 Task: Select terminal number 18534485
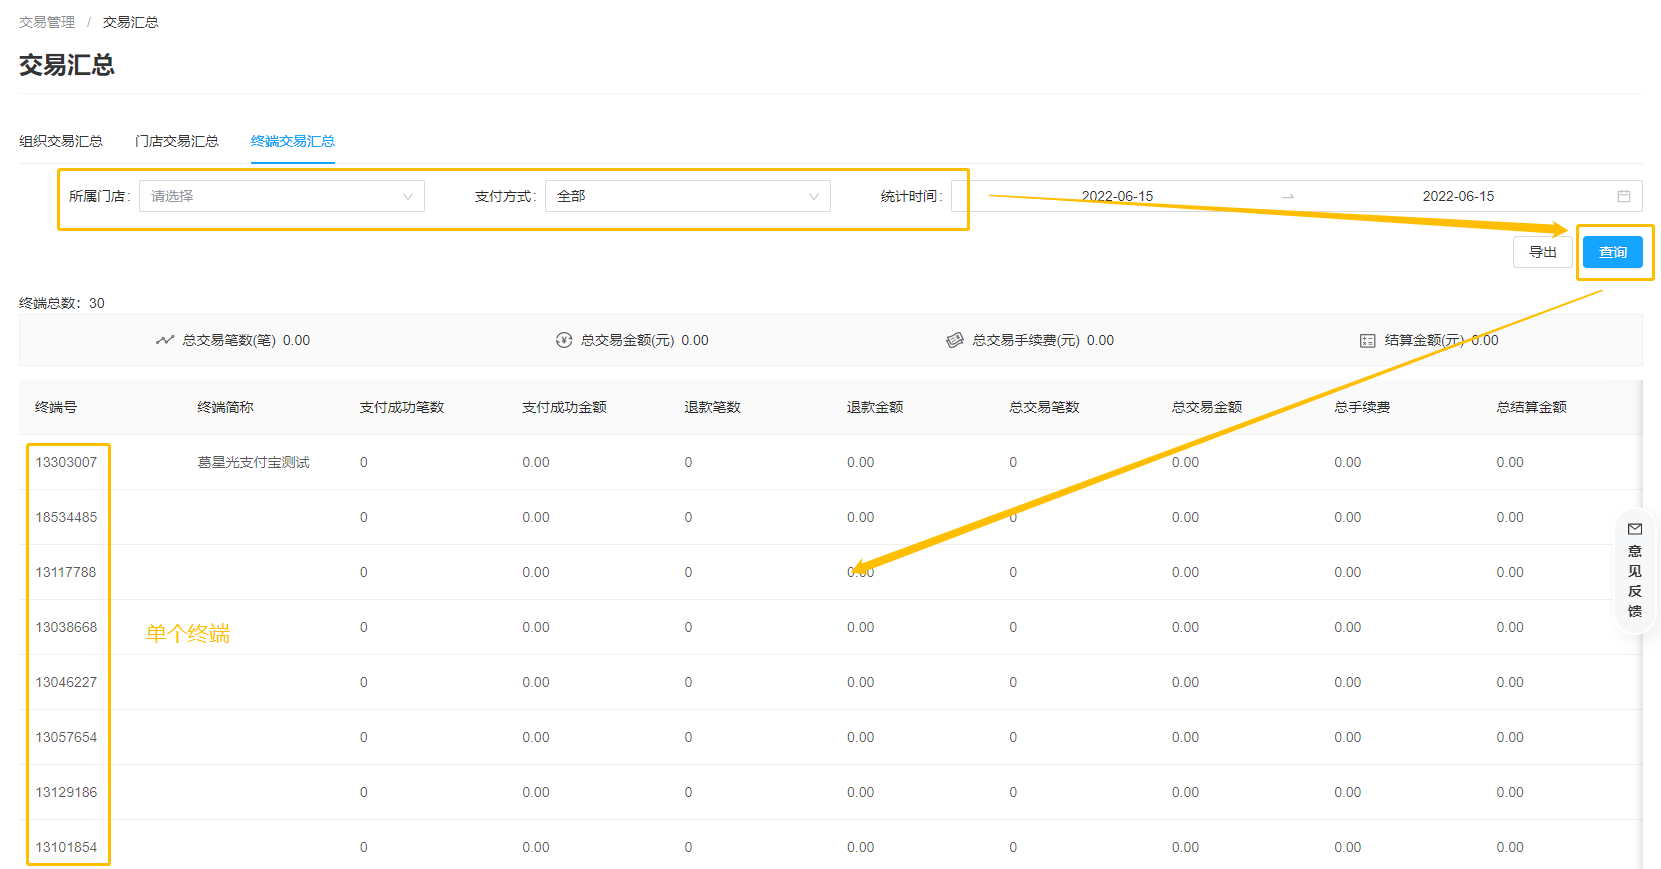[66, 517]
